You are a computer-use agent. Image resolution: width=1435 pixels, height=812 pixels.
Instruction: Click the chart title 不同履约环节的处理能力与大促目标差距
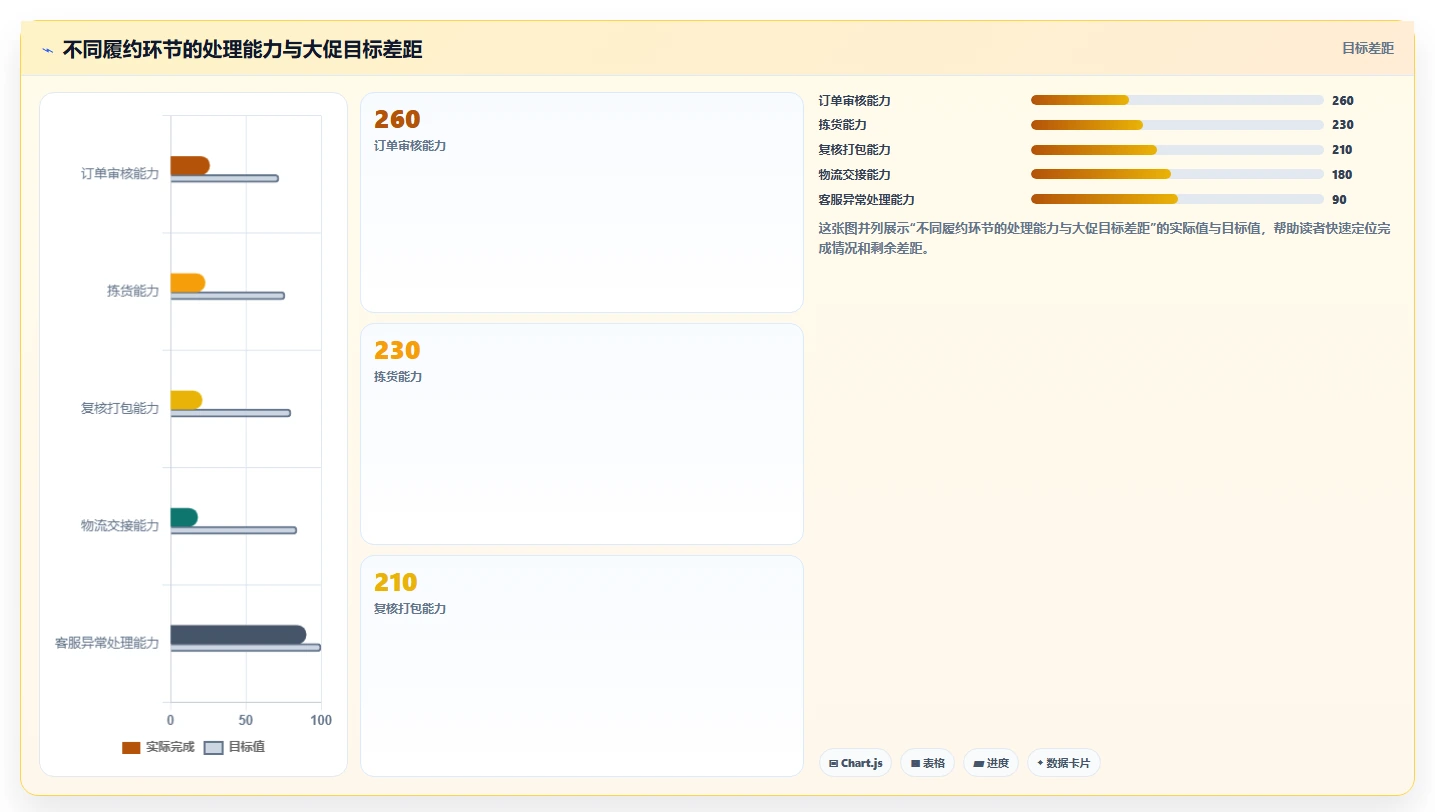point(242,50)
